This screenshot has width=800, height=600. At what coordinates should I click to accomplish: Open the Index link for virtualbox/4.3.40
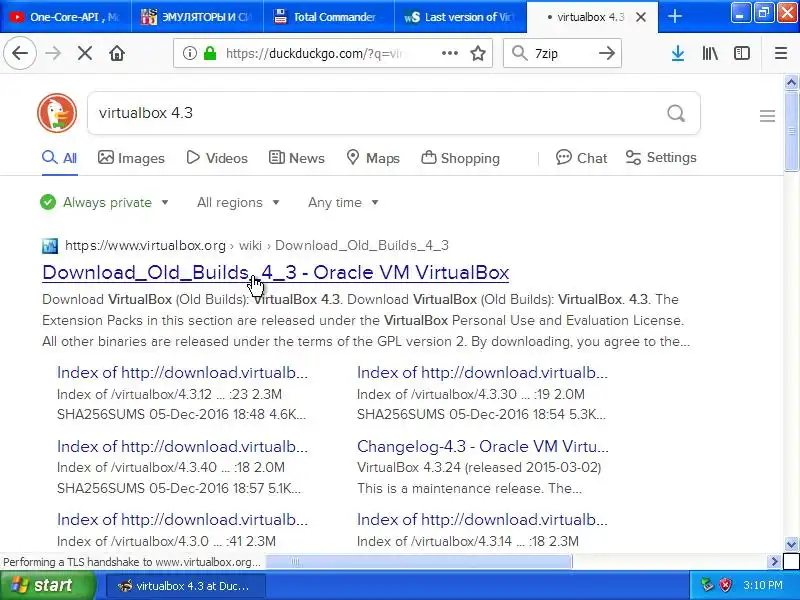tap(182, 446)
